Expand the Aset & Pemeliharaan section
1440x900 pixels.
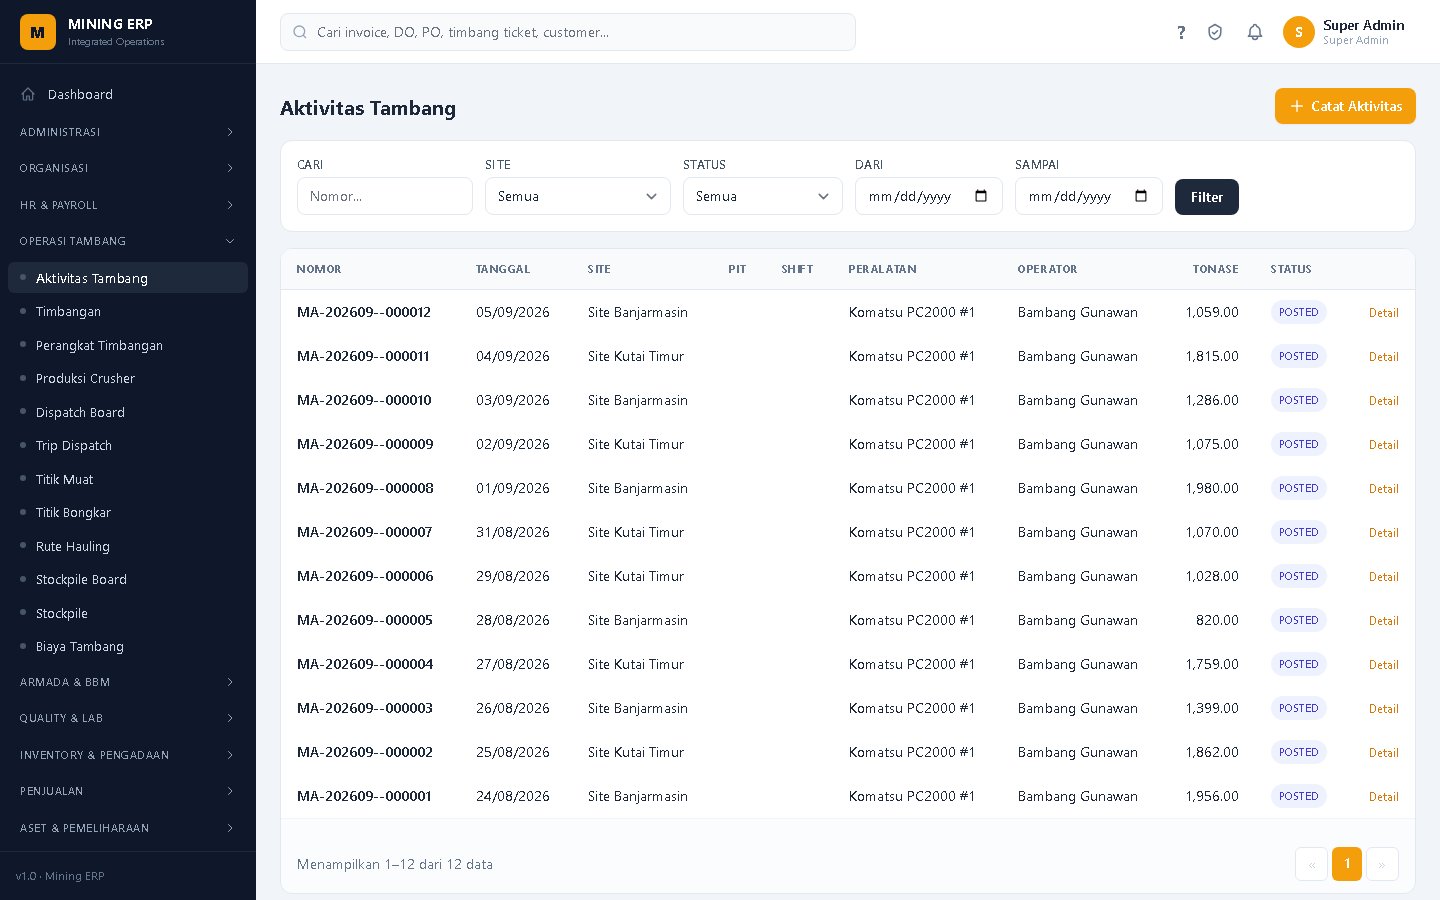pyautogui.click(x=128, y=828)
